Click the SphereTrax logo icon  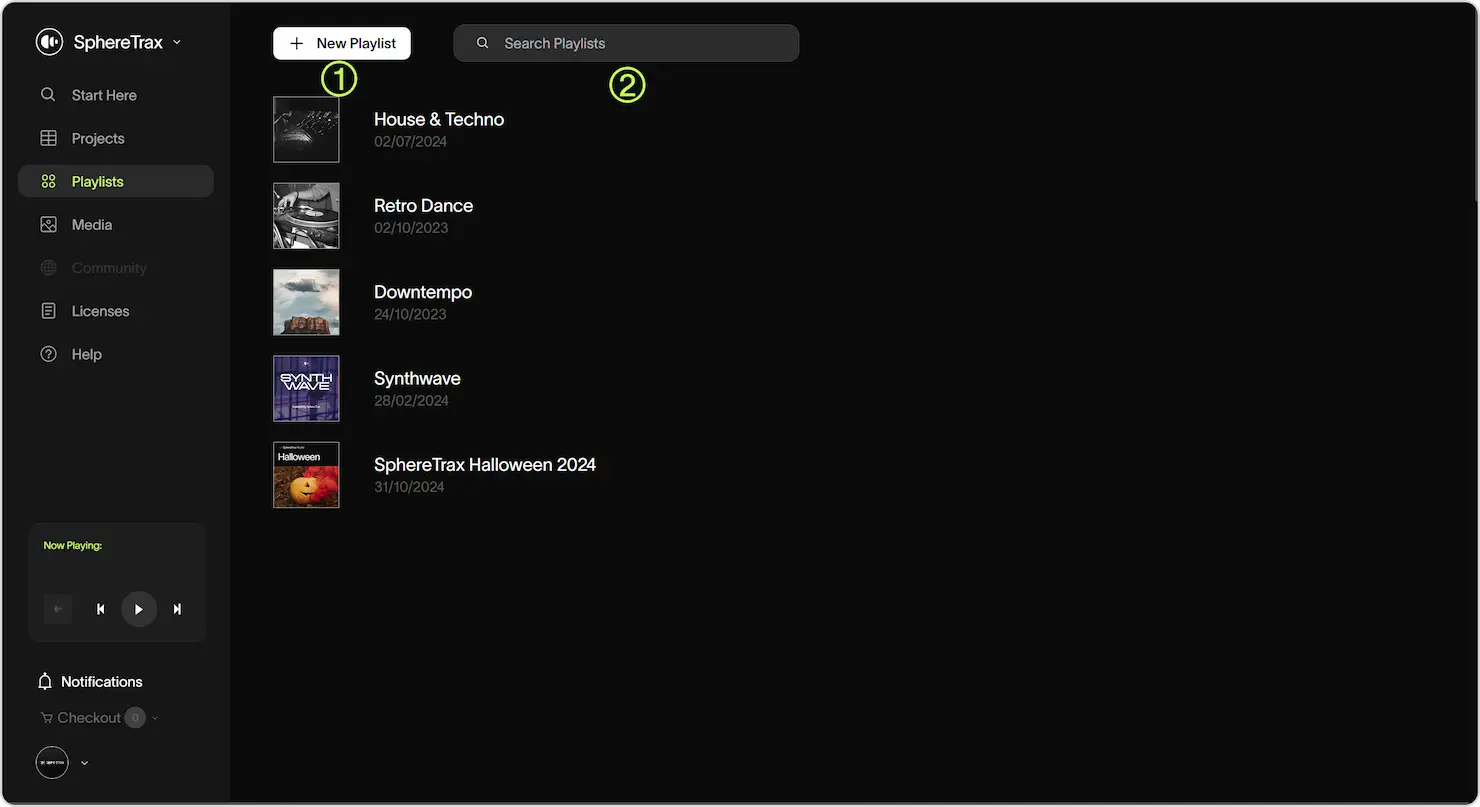click(x=49, y=41)
